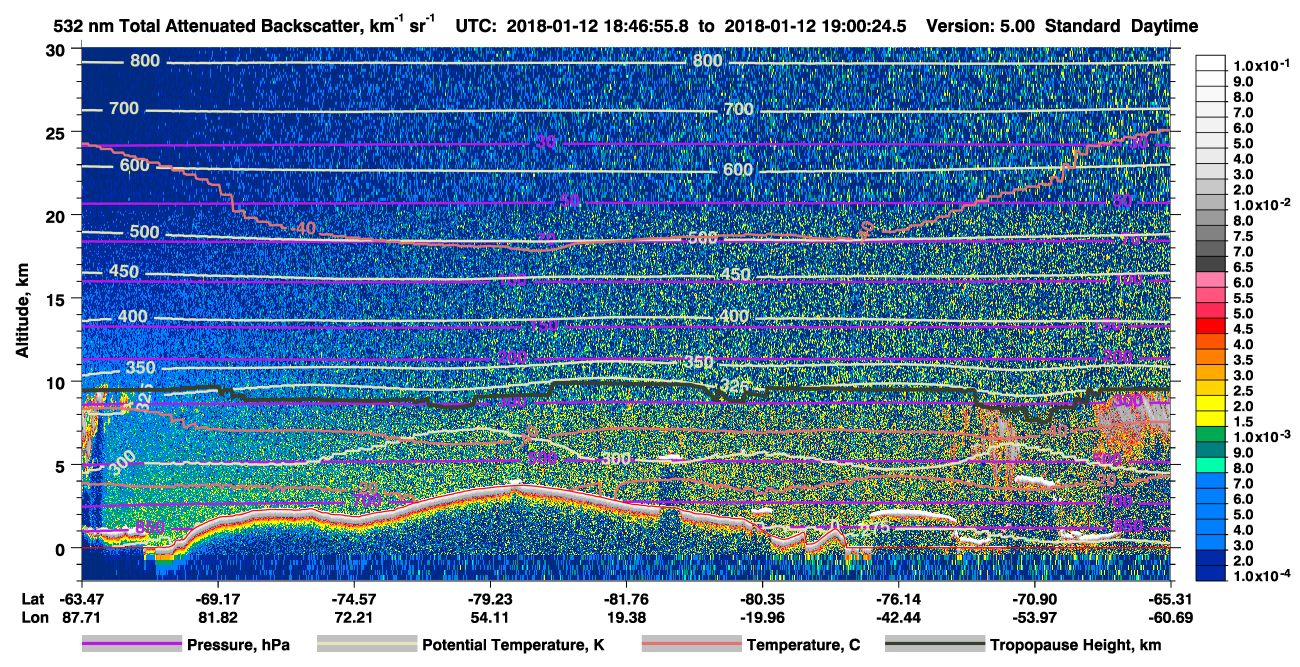Click the "Lon" row label
1300x667 pixels.
pos(34,616)
